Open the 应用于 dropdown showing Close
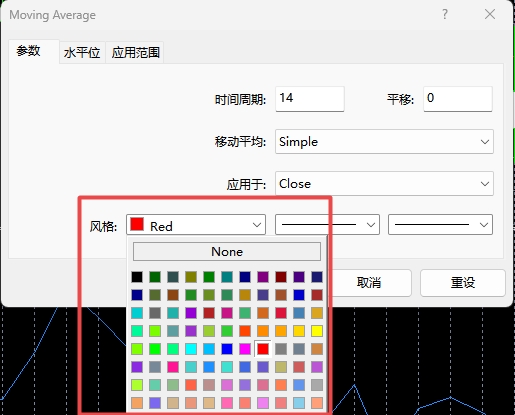The width and height of the screenshot is (515, 415). coord(384,184)
